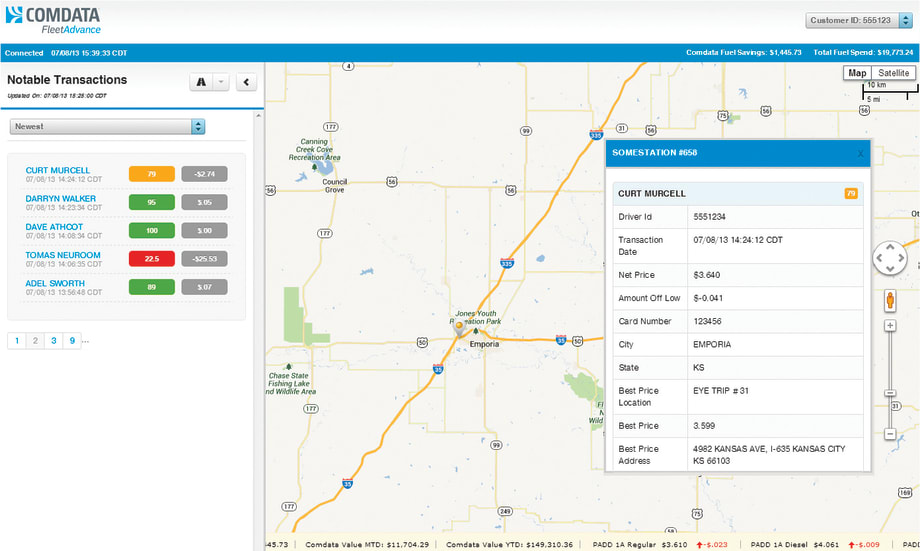Click the Council Grove label on the map
920x551 pixels.
tap(334, 185)
